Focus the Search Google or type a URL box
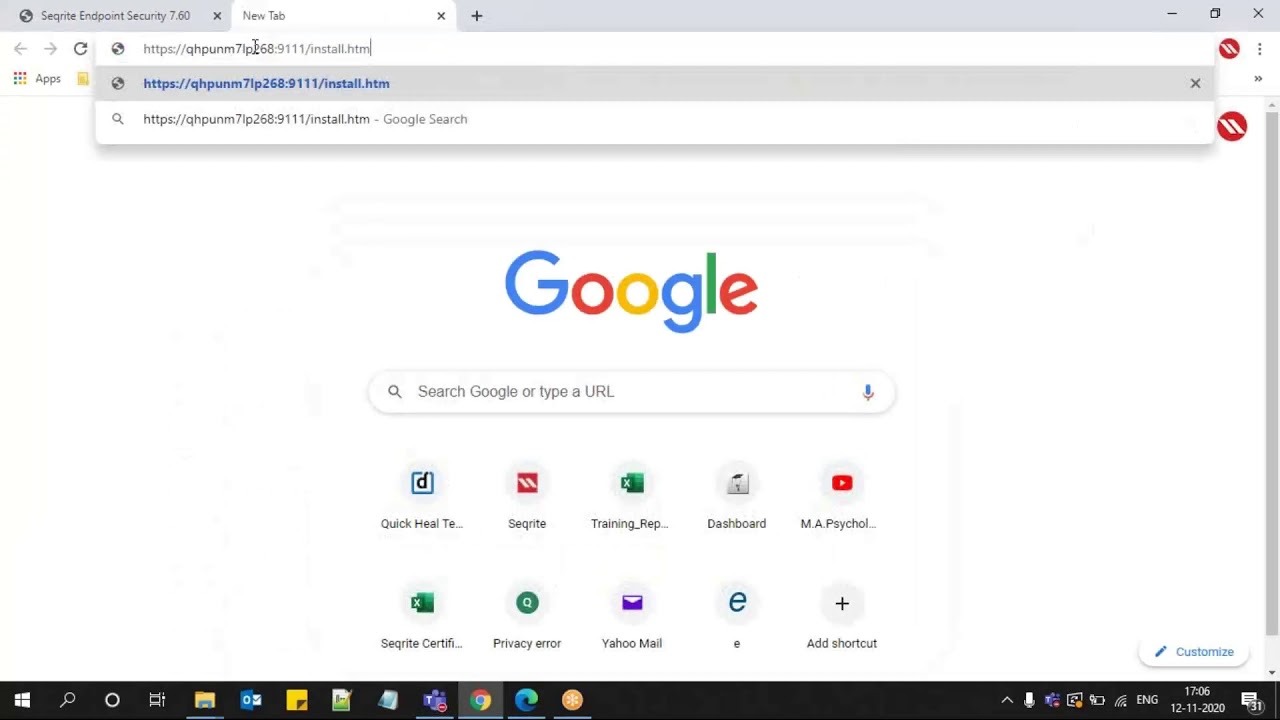This screenshot has width=1280, height=720. point(631,392)
